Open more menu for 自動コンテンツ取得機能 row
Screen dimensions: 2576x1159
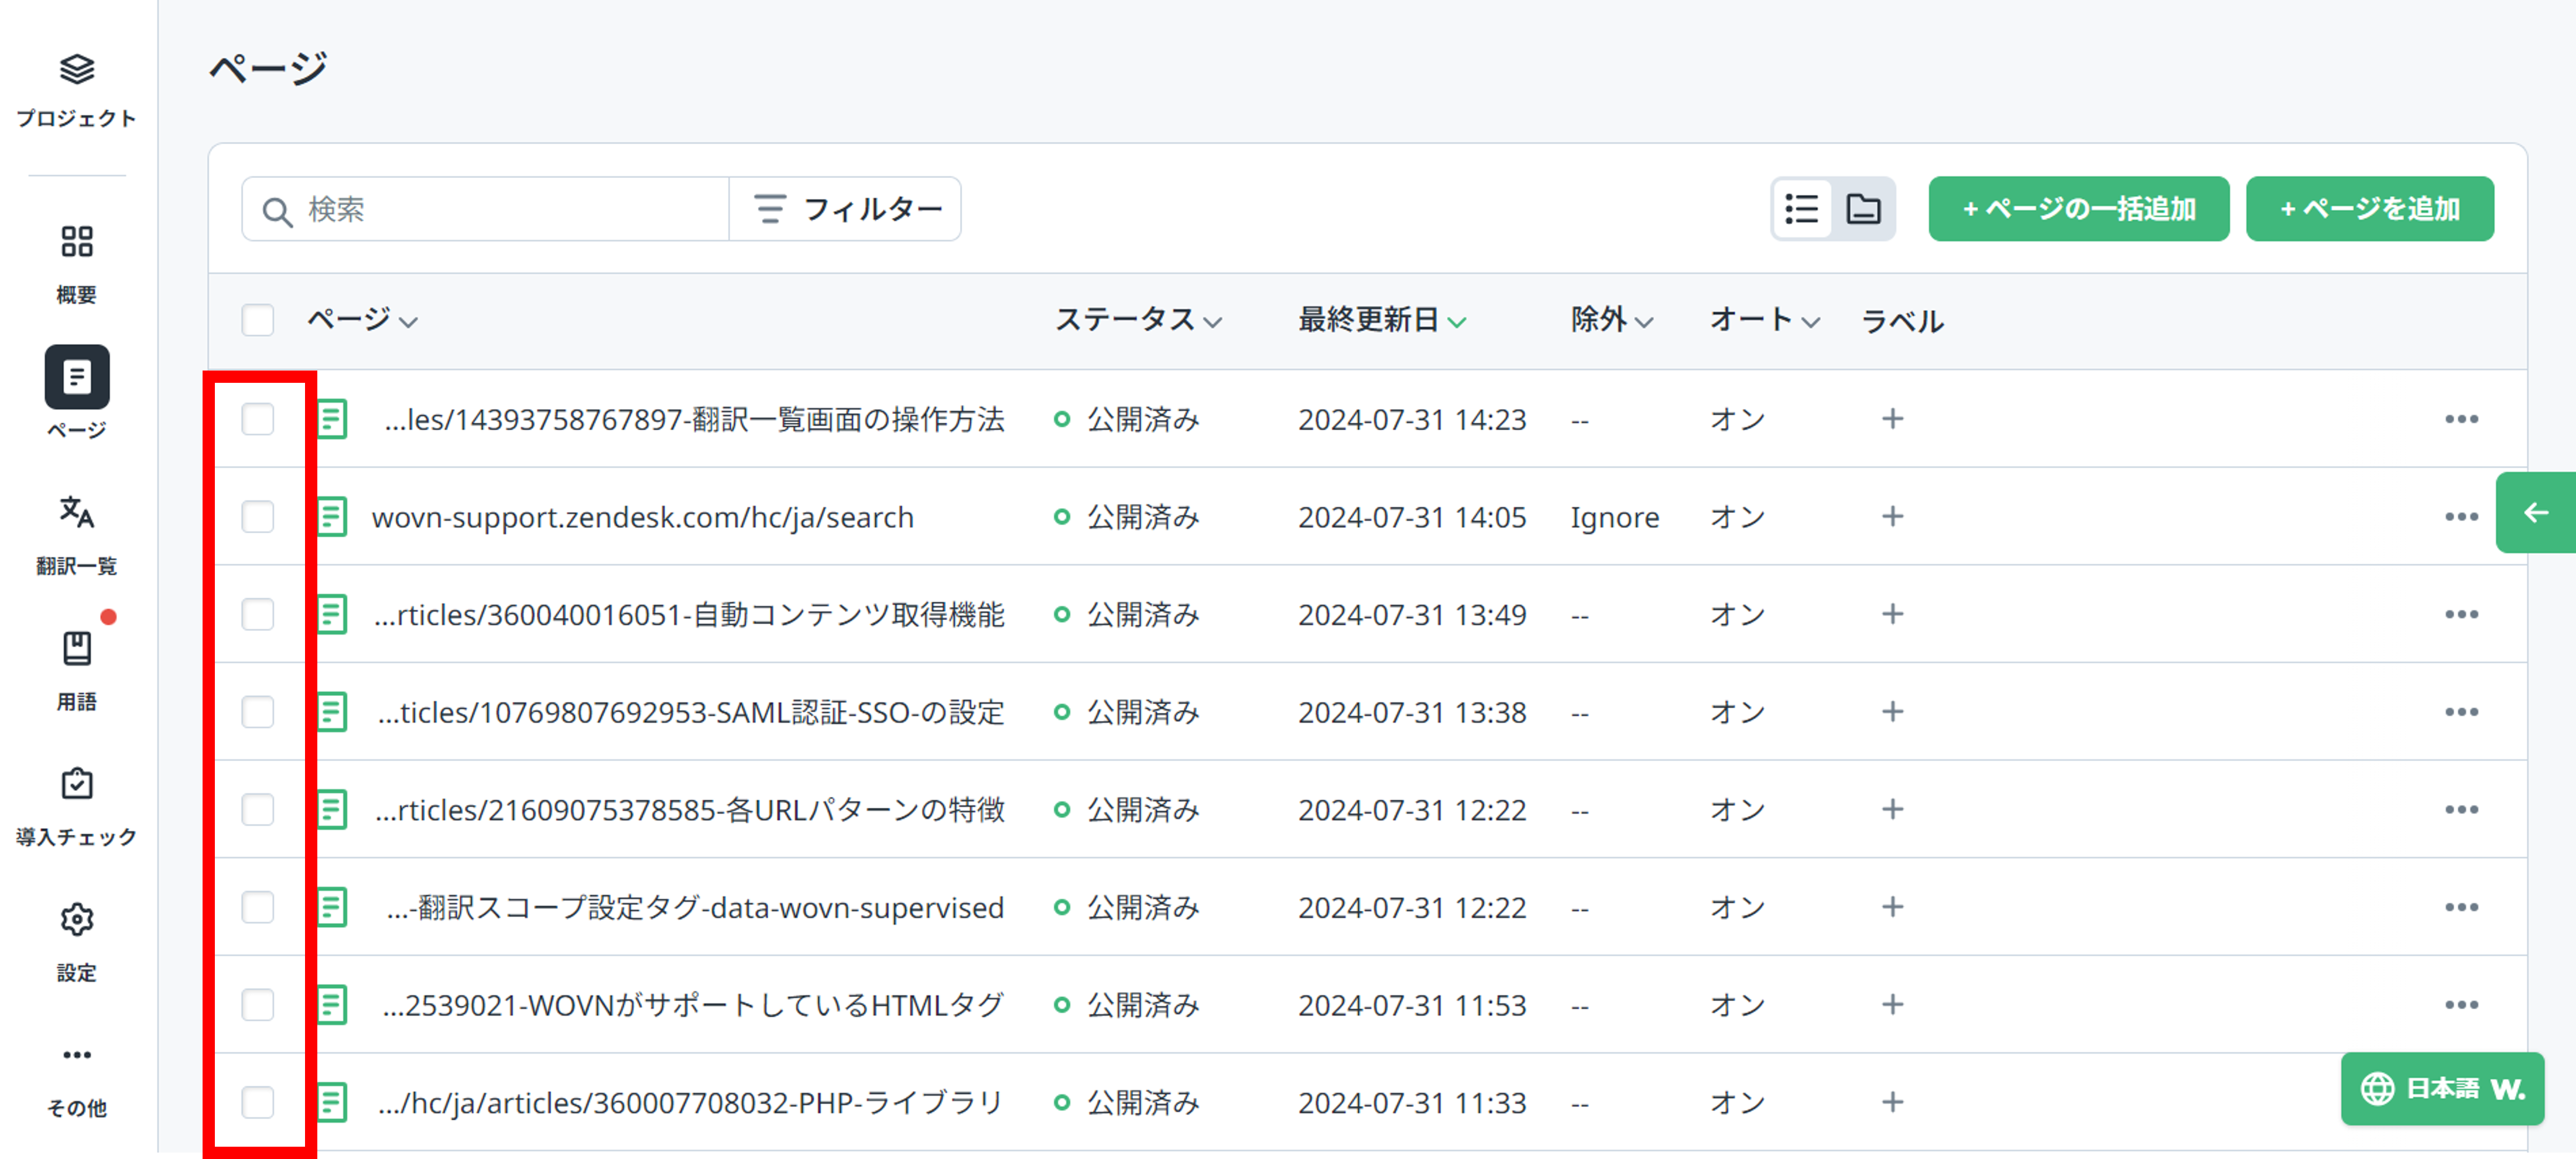point(2461,614)
